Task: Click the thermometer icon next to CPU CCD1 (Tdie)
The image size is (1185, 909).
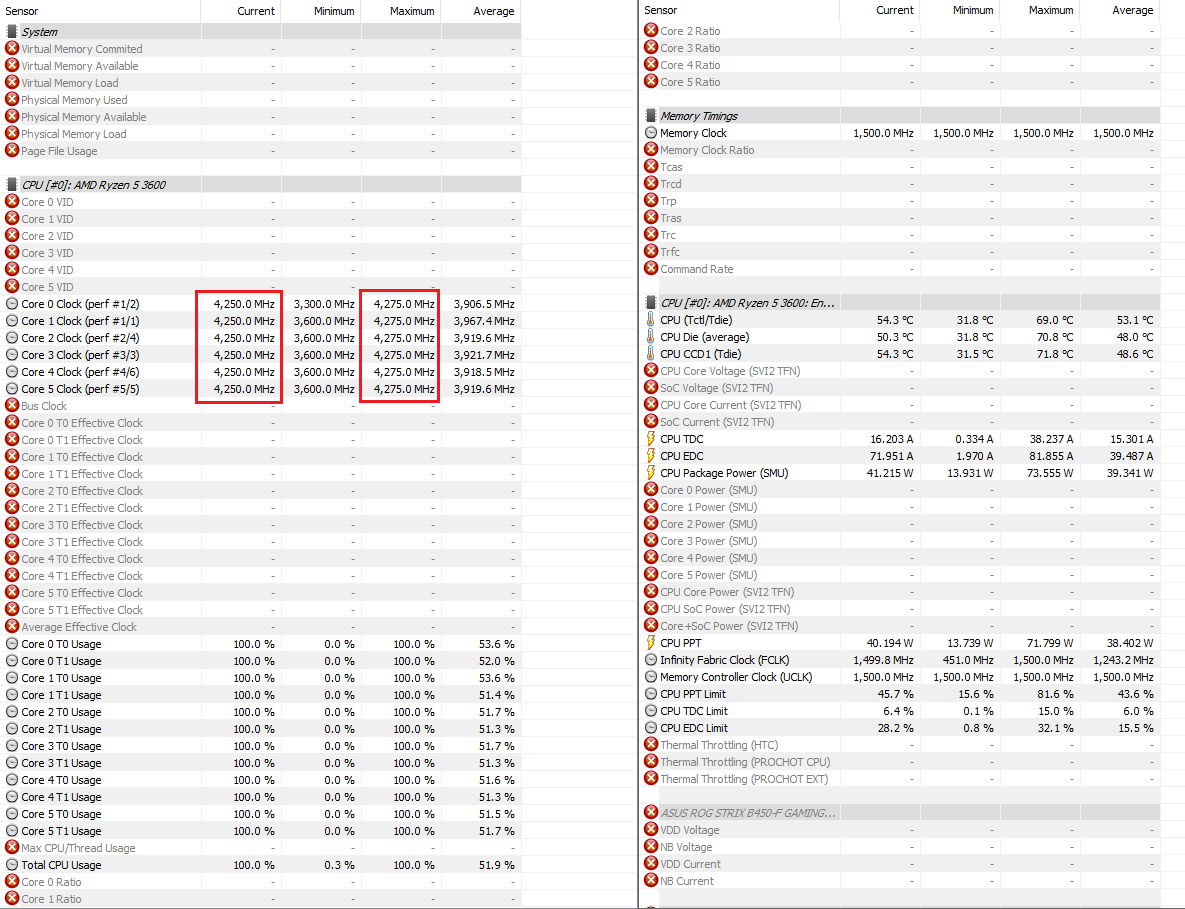Action: (x=651, y=354)
